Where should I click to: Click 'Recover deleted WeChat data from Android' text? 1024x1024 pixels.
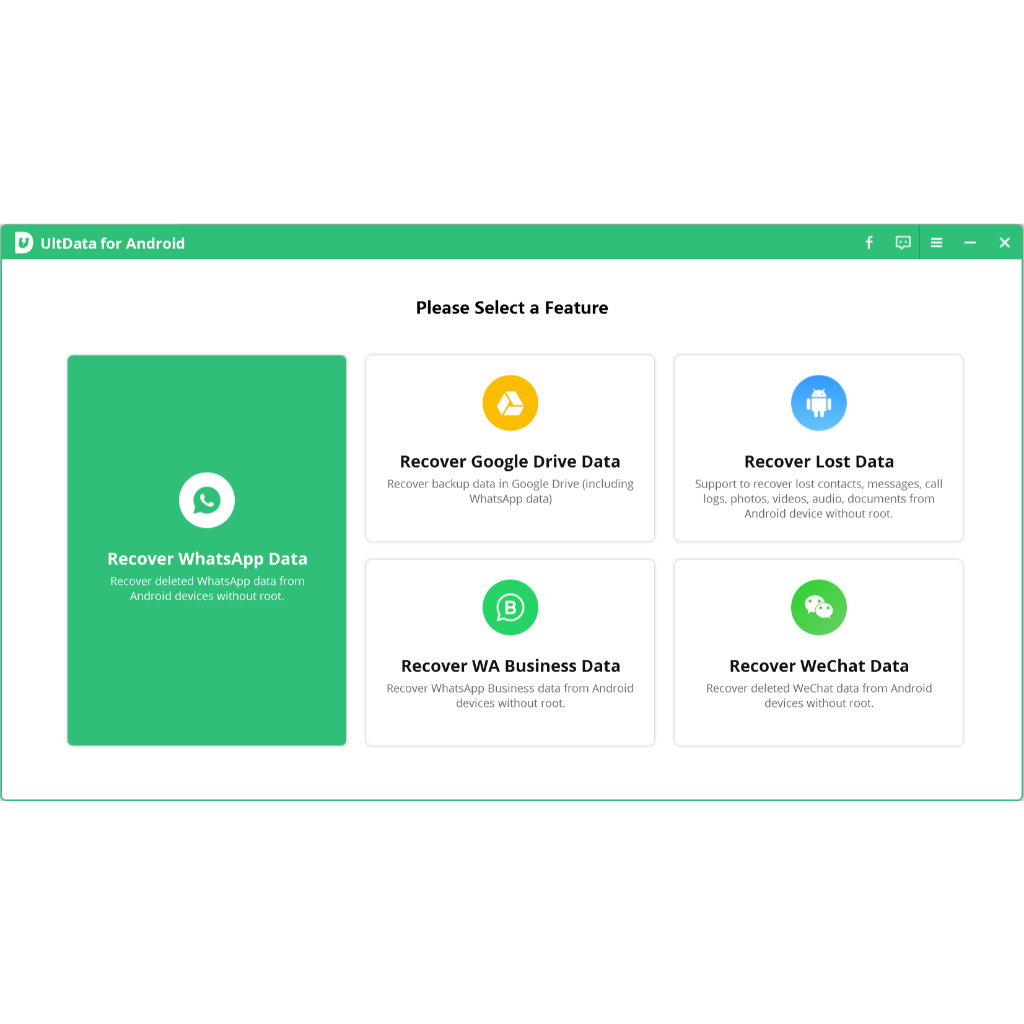[x=819, y=688]
